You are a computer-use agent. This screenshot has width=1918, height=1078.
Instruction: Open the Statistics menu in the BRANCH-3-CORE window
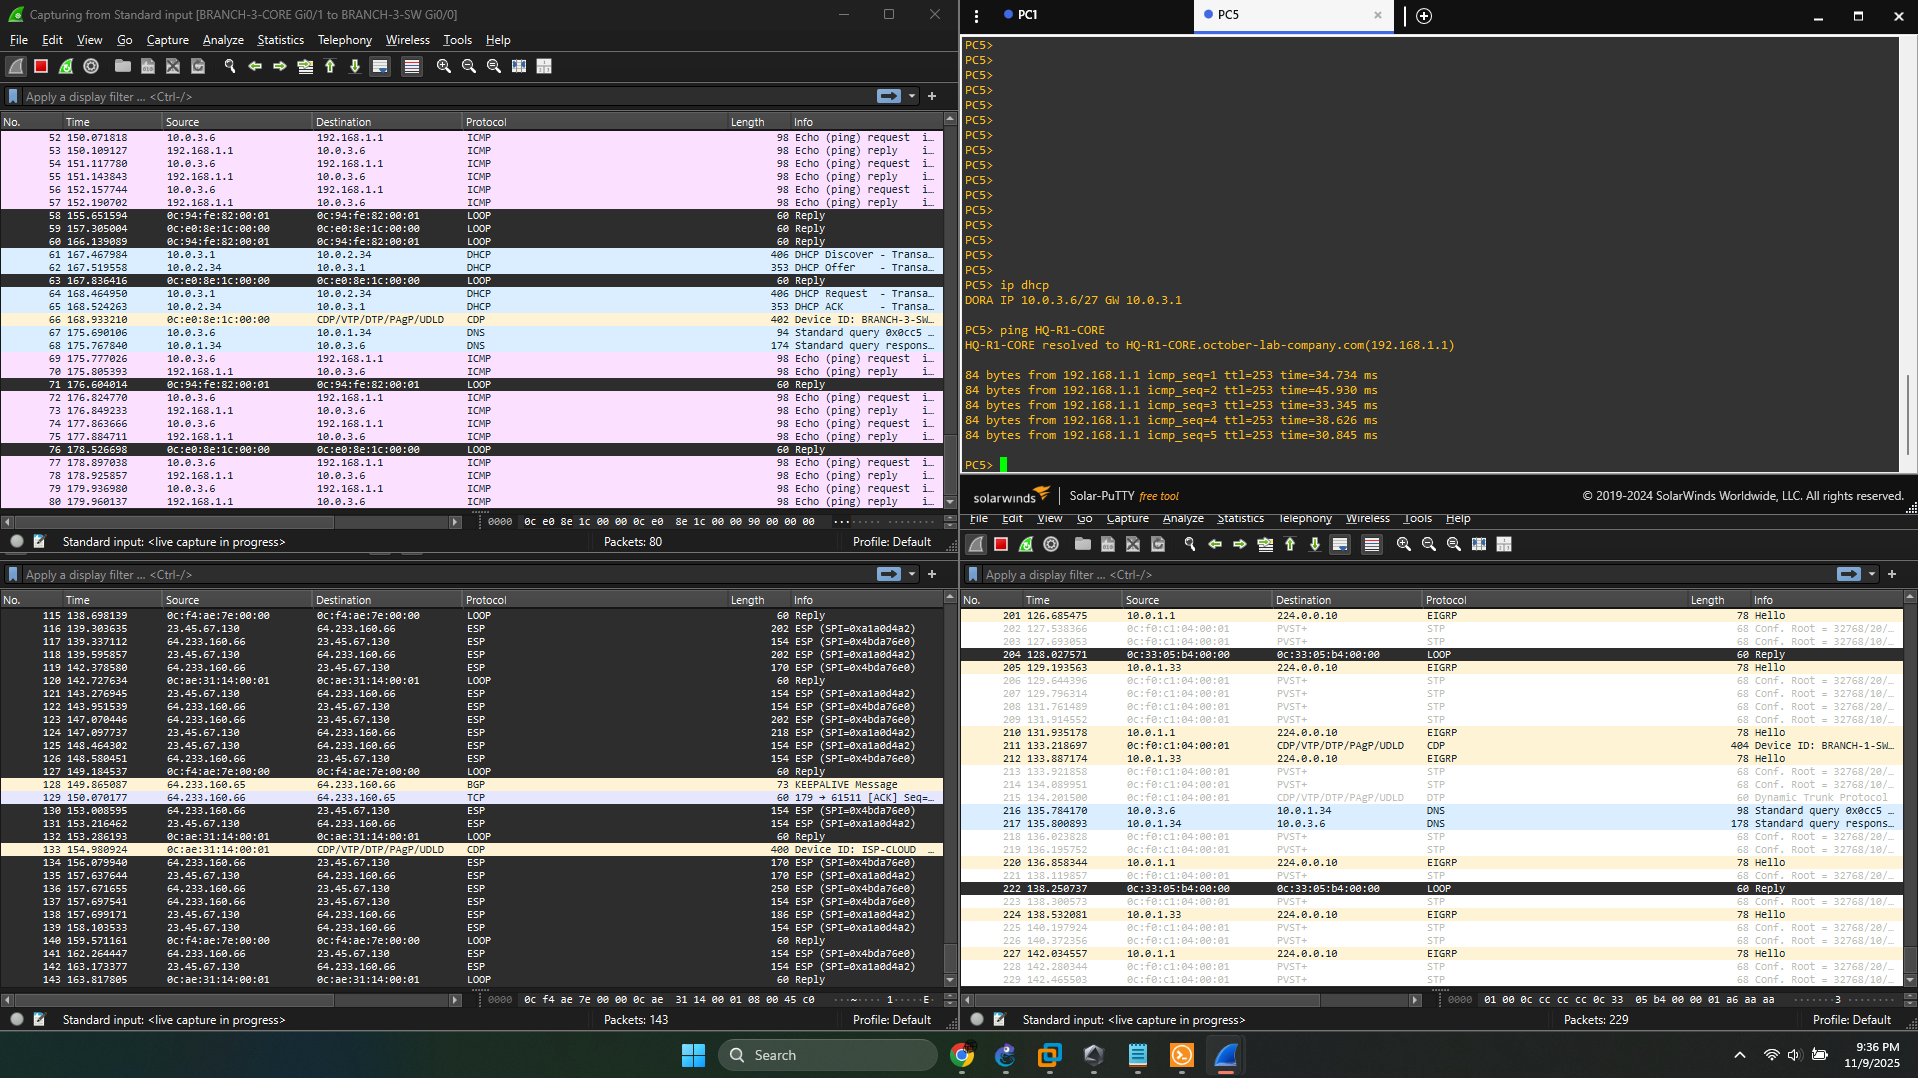(x=280, y=40)
